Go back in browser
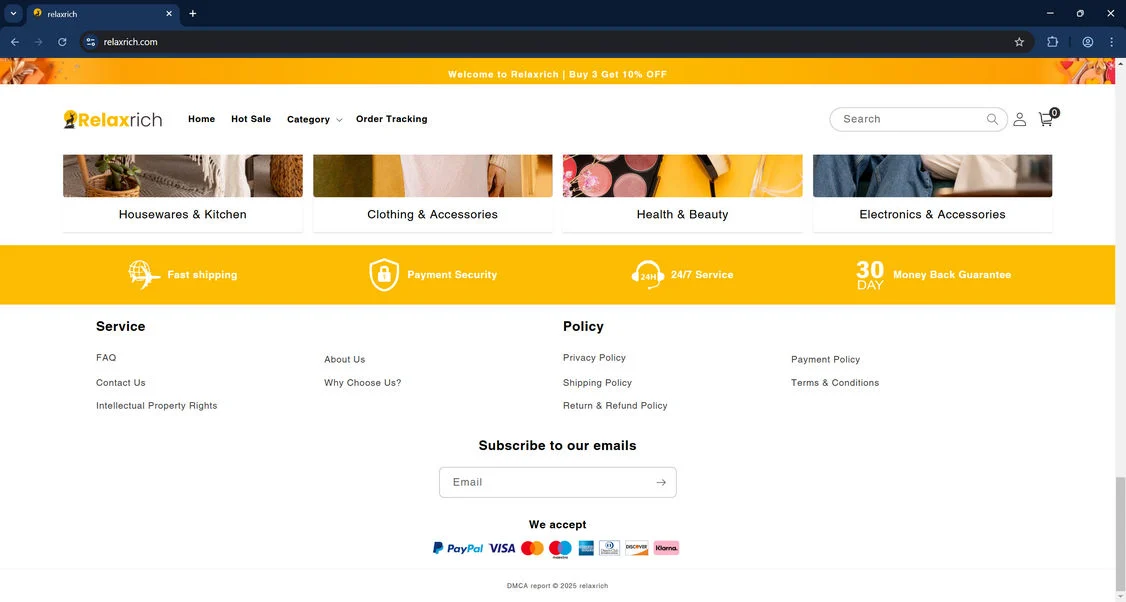The height and width of the screenshot is (602, 1126). click(15, 42)
